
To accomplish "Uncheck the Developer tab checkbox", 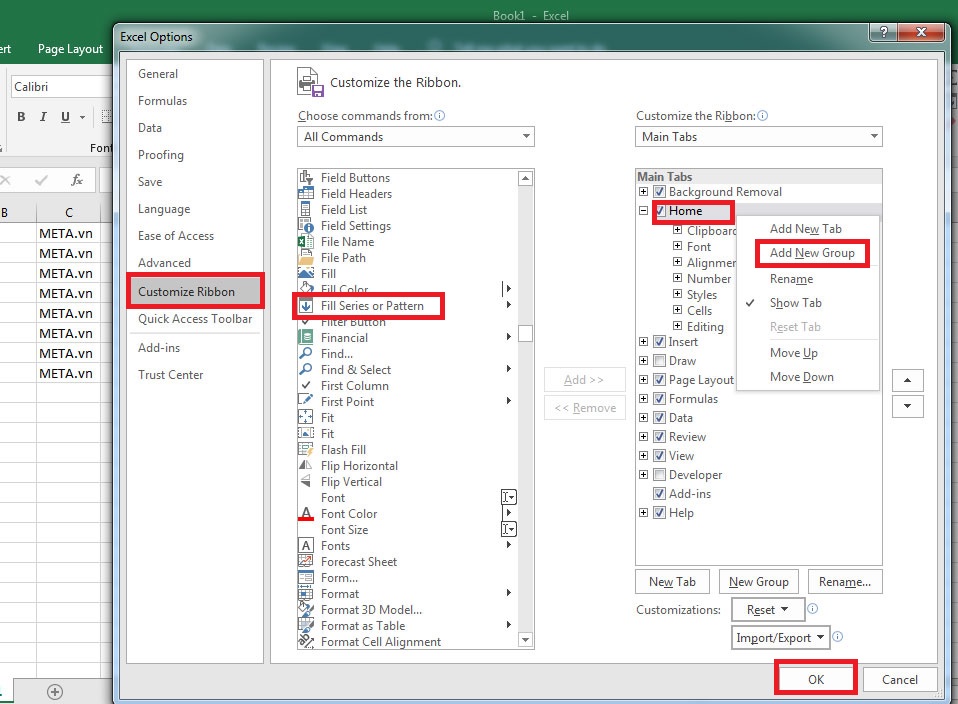I will pos(657,474).
